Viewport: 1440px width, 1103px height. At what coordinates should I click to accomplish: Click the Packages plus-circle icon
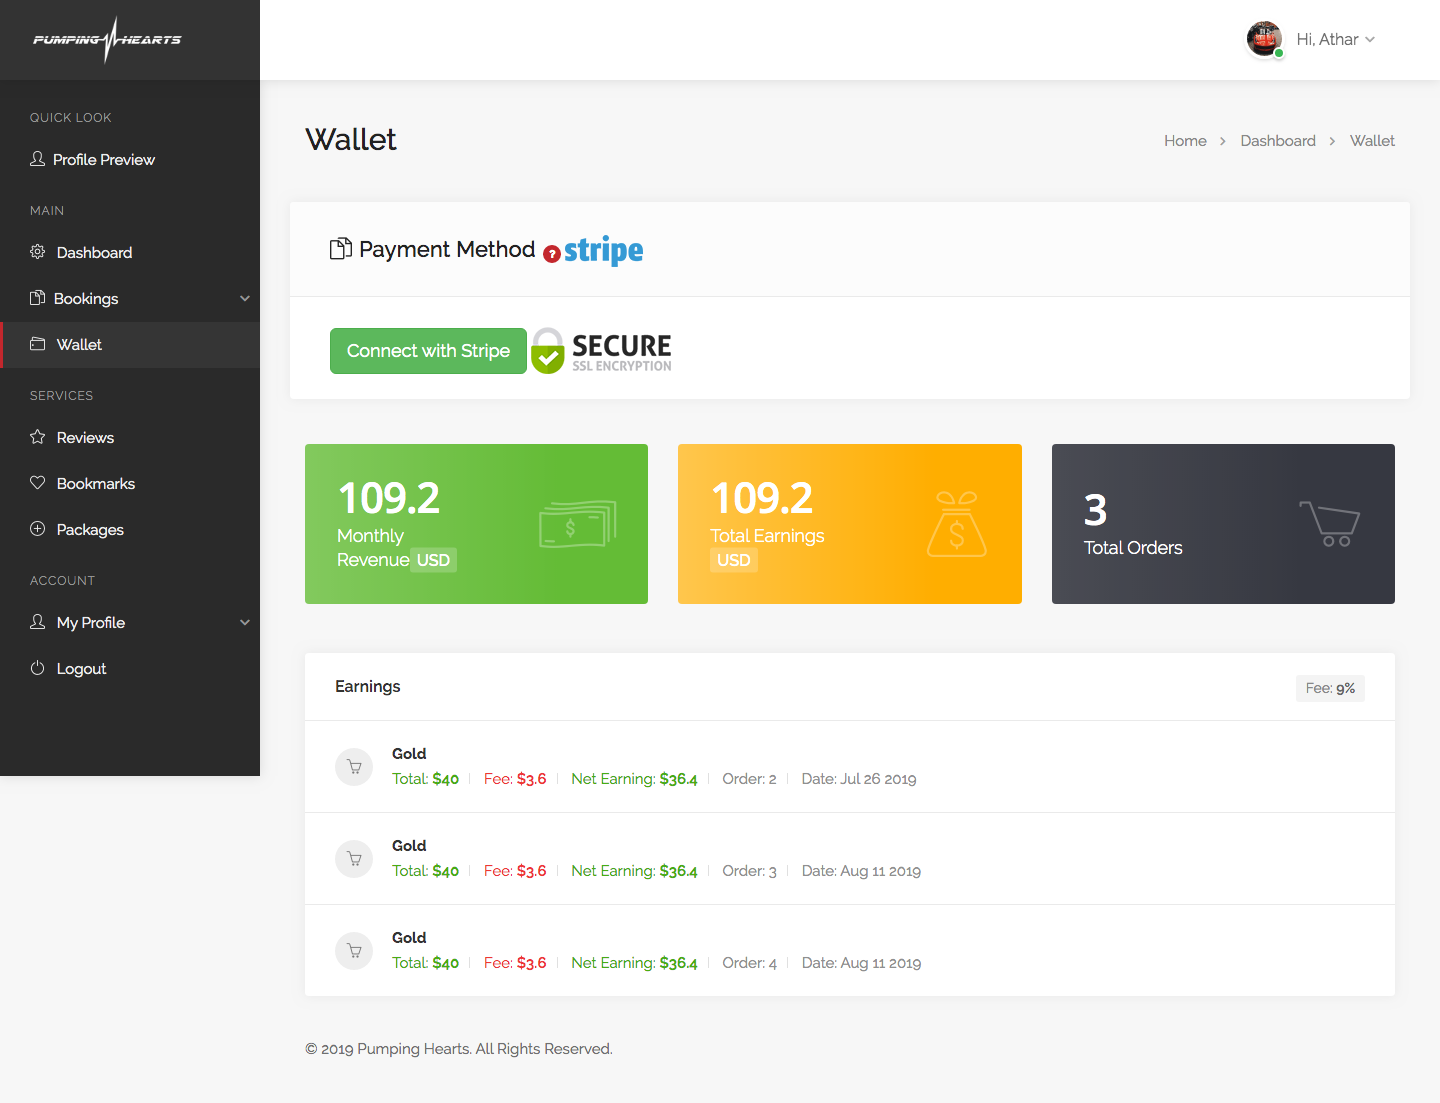38,529
